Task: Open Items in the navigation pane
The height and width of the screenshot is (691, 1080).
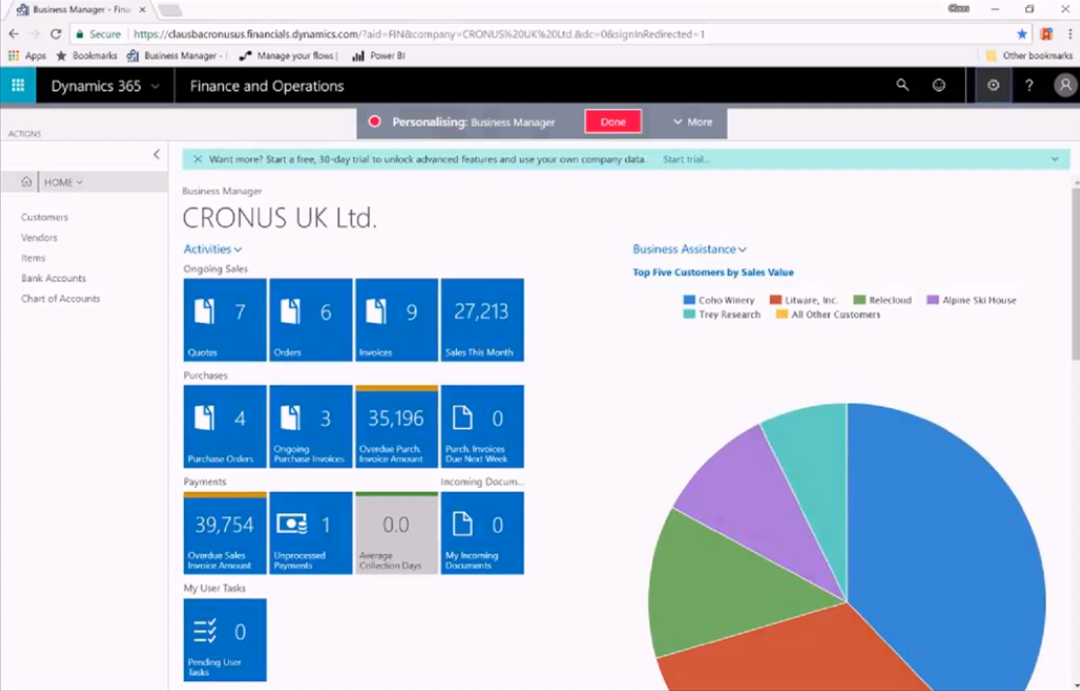Action: (x=33, y=258)
